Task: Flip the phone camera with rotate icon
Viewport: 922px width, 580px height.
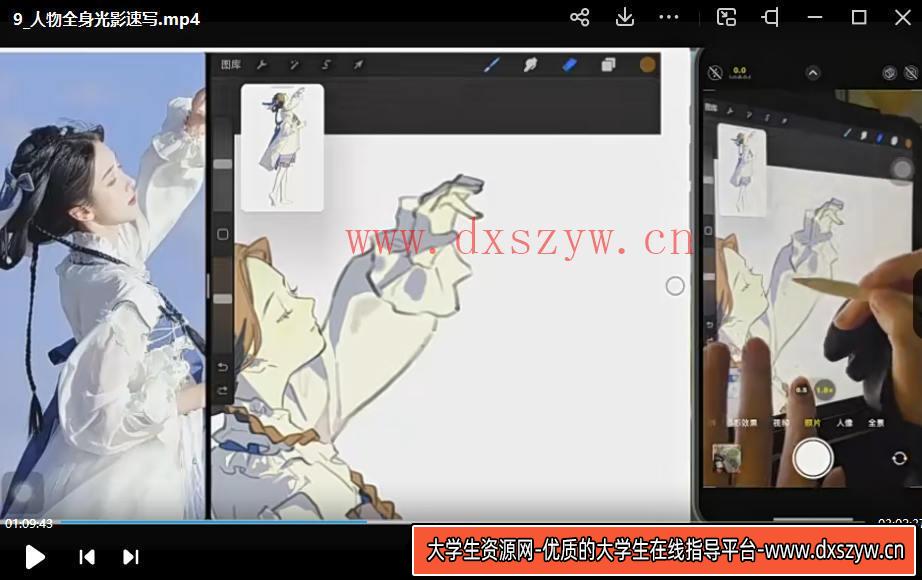Action: pos(899,458)
